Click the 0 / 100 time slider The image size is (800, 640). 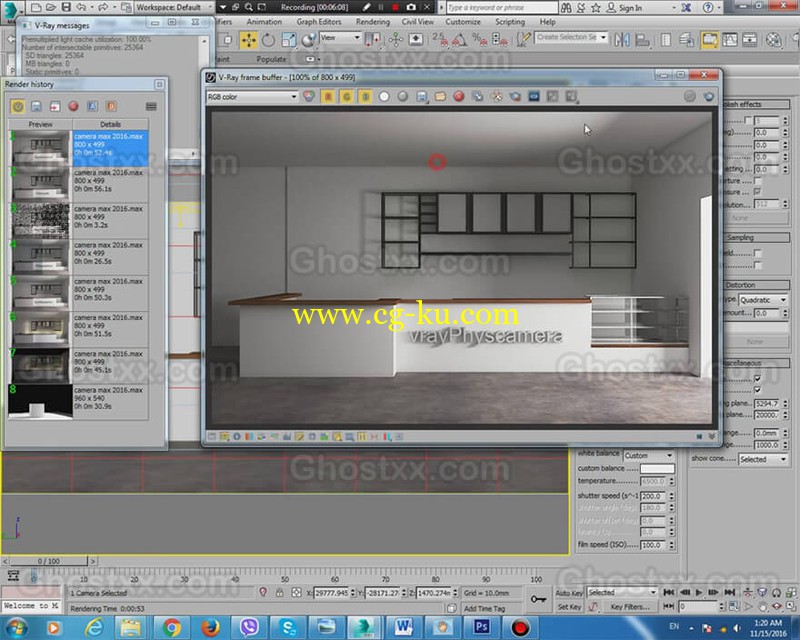pos(48,561)
